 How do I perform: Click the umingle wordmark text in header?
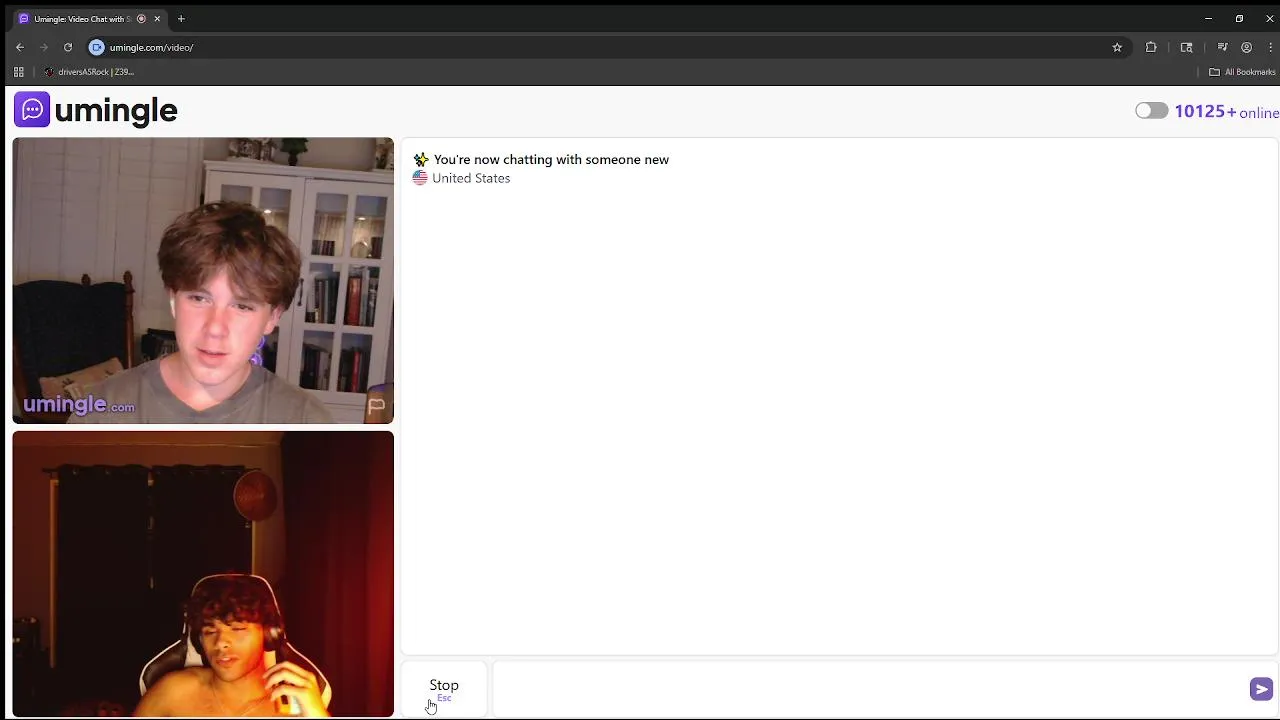pos(116,111)
